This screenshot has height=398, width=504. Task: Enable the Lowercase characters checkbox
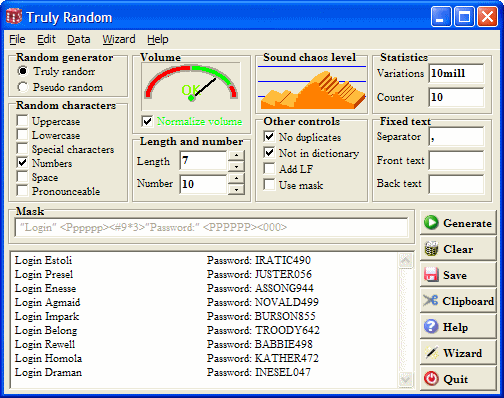[x=22, y=135]
